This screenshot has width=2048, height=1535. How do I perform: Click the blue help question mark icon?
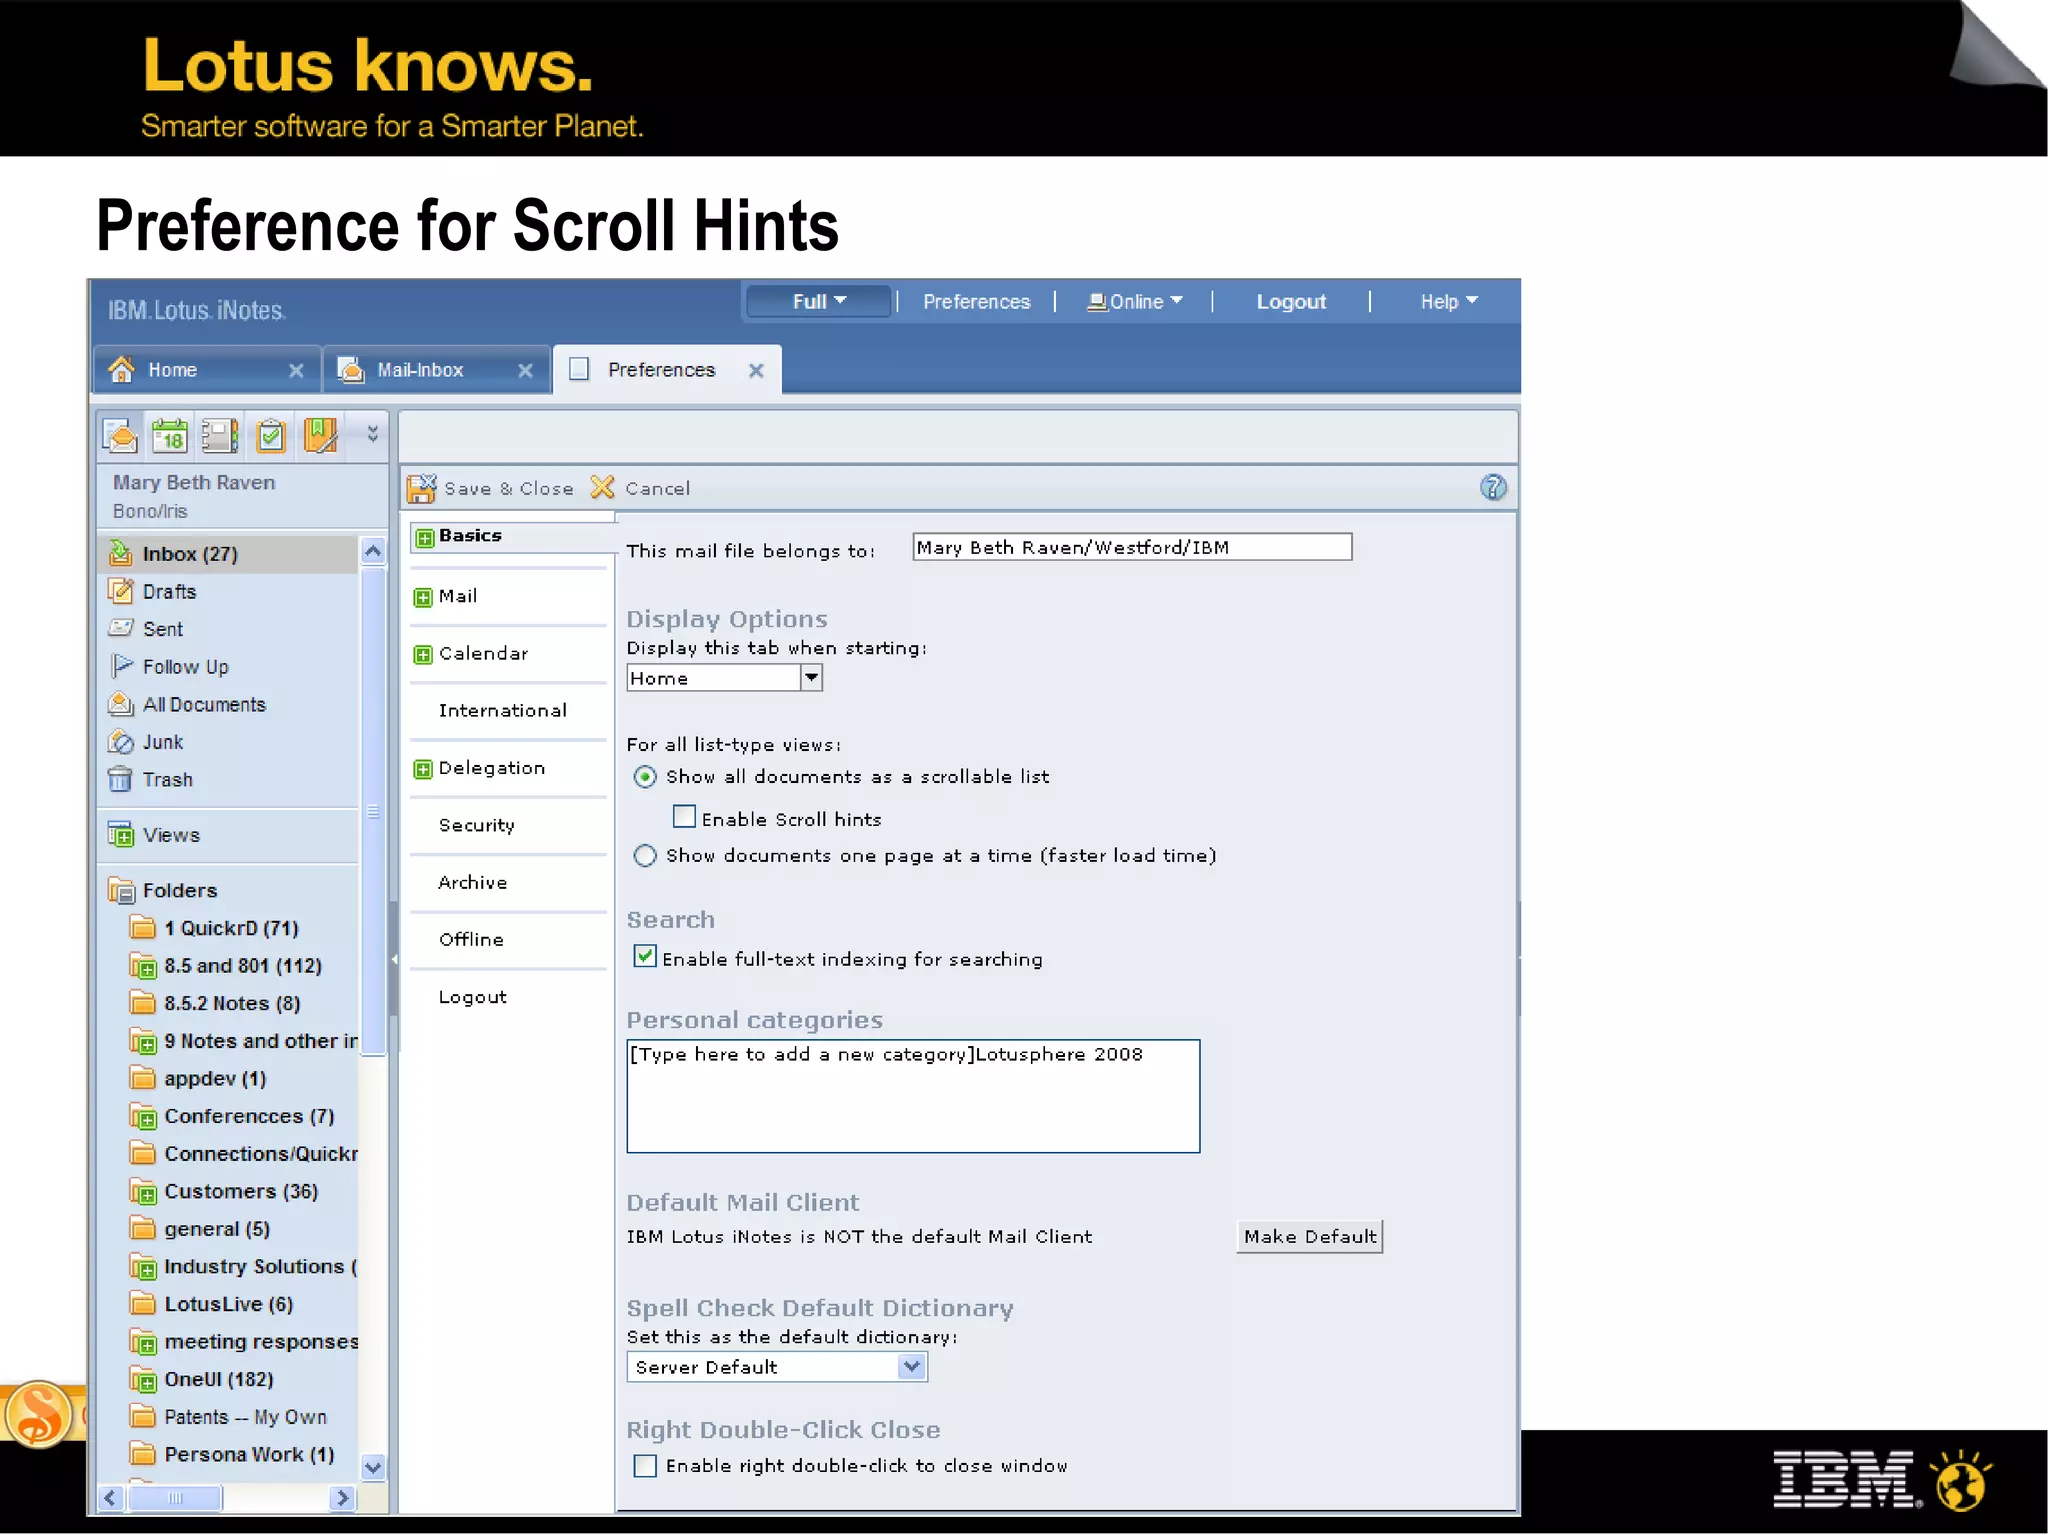click(1492, 488)
